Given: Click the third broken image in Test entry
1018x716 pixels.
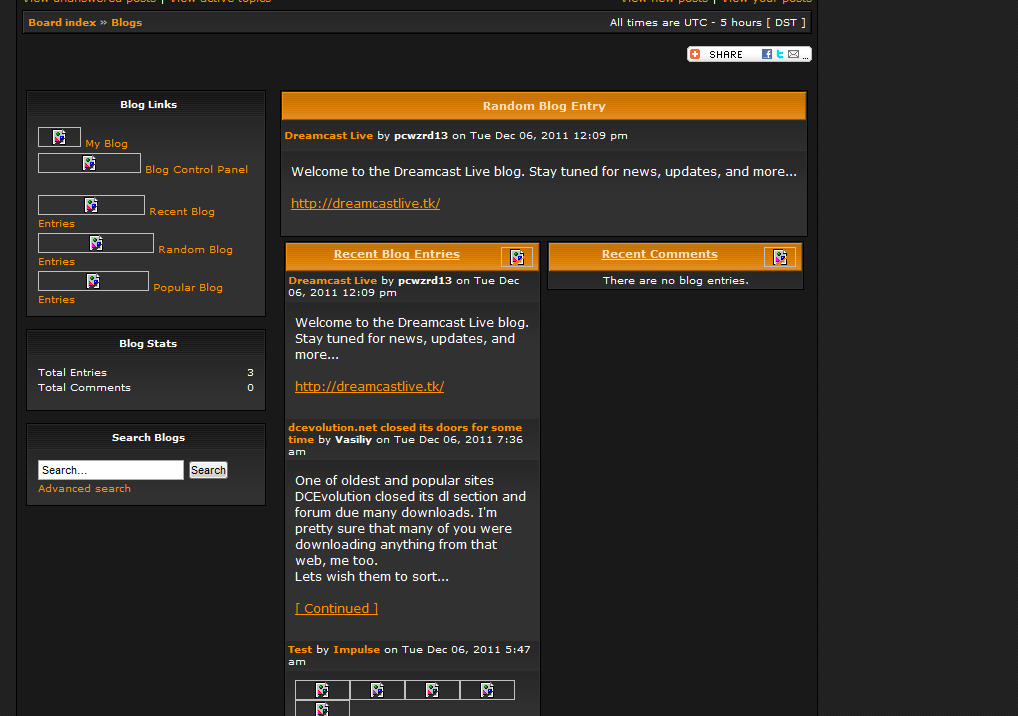Looking at the screenshot, I should (x=432, y=690).
